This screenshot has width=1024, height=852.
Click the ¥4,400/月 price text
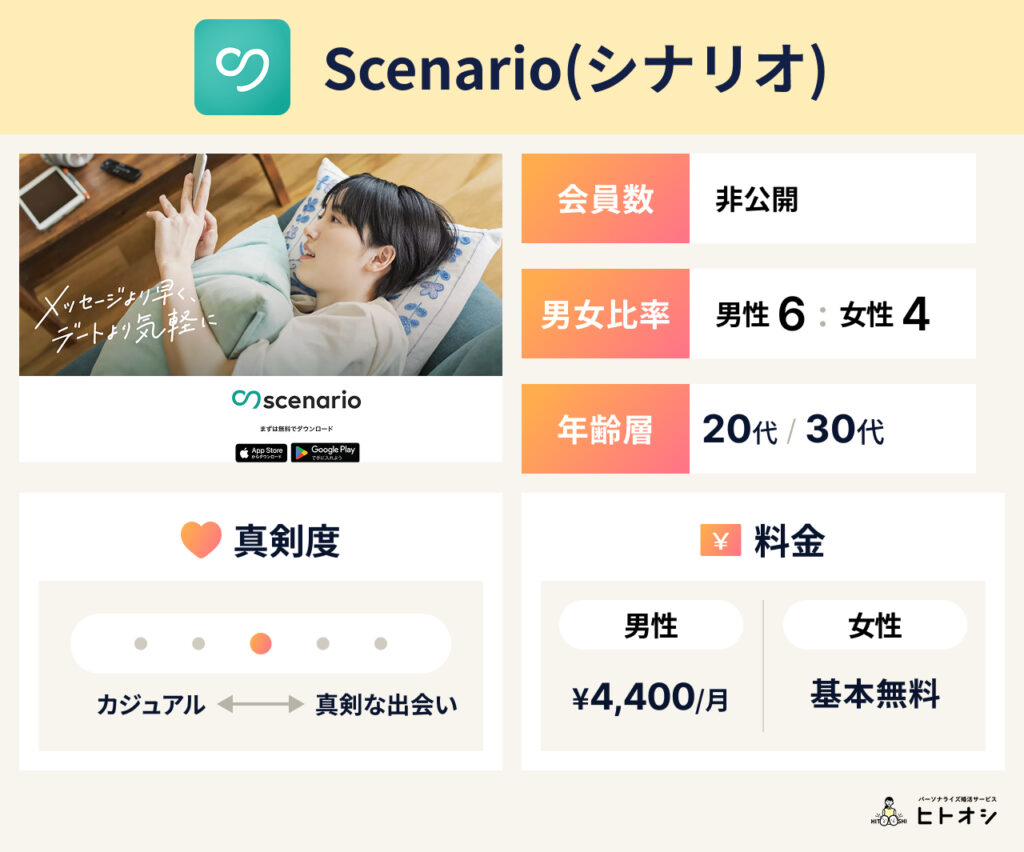[650, 698]
